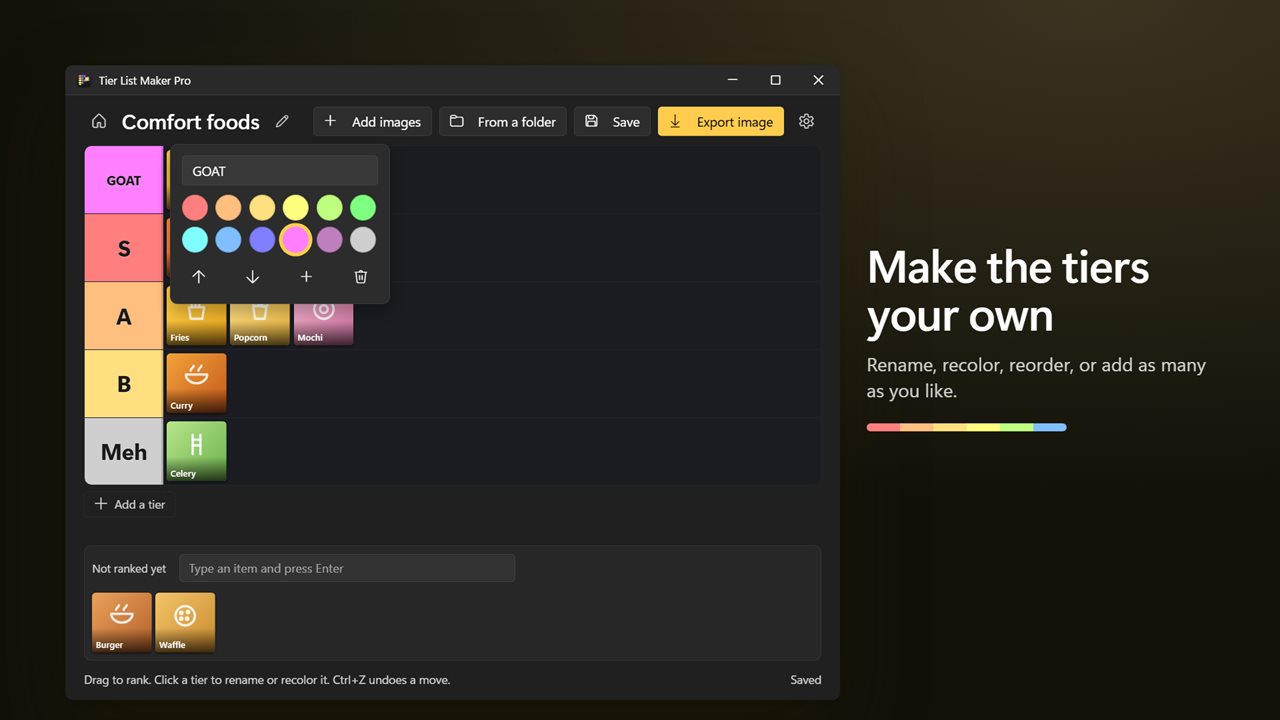This screenshot has height=720, width=1280.
Task: Move the GOAT tier up
Action: pos(198,277)
